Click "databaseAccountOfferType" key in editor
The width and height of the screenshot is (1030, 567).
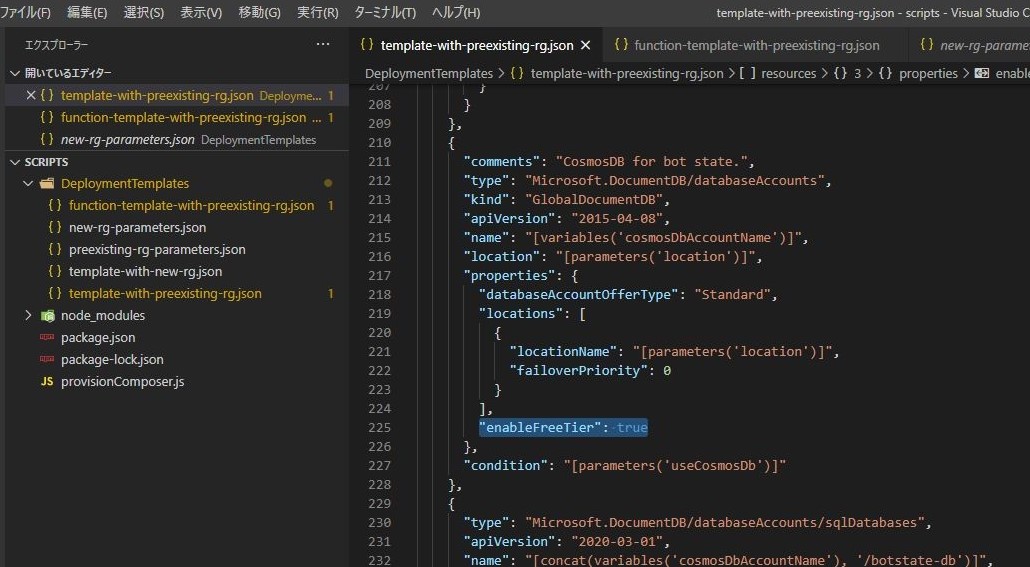pyautogui.click(x=579, y=295)
